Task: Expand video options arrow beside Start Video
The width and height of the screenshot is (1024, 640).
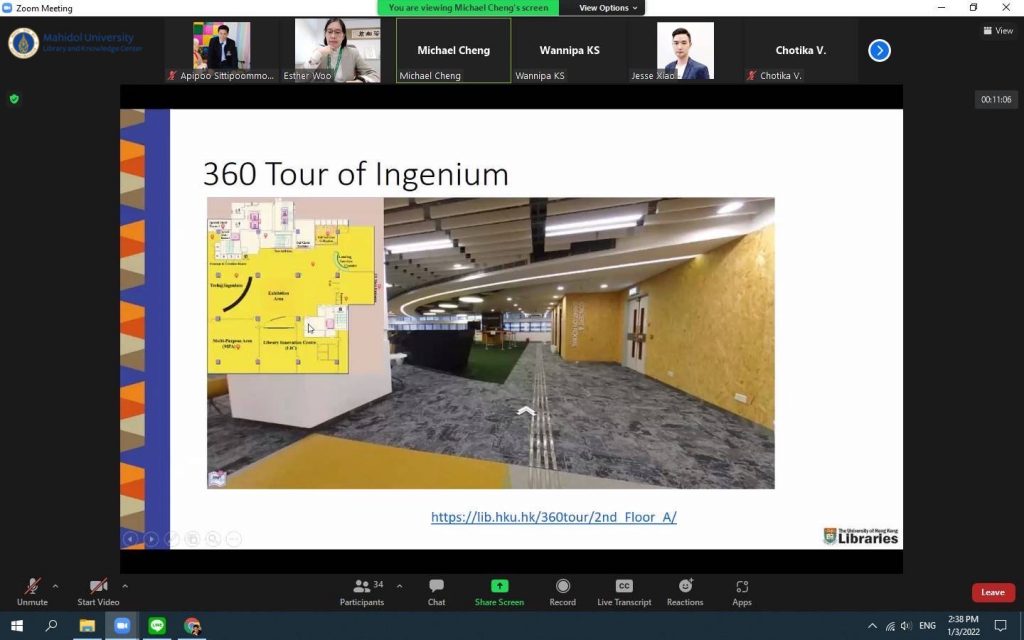Action: click(x=125, y=586)
